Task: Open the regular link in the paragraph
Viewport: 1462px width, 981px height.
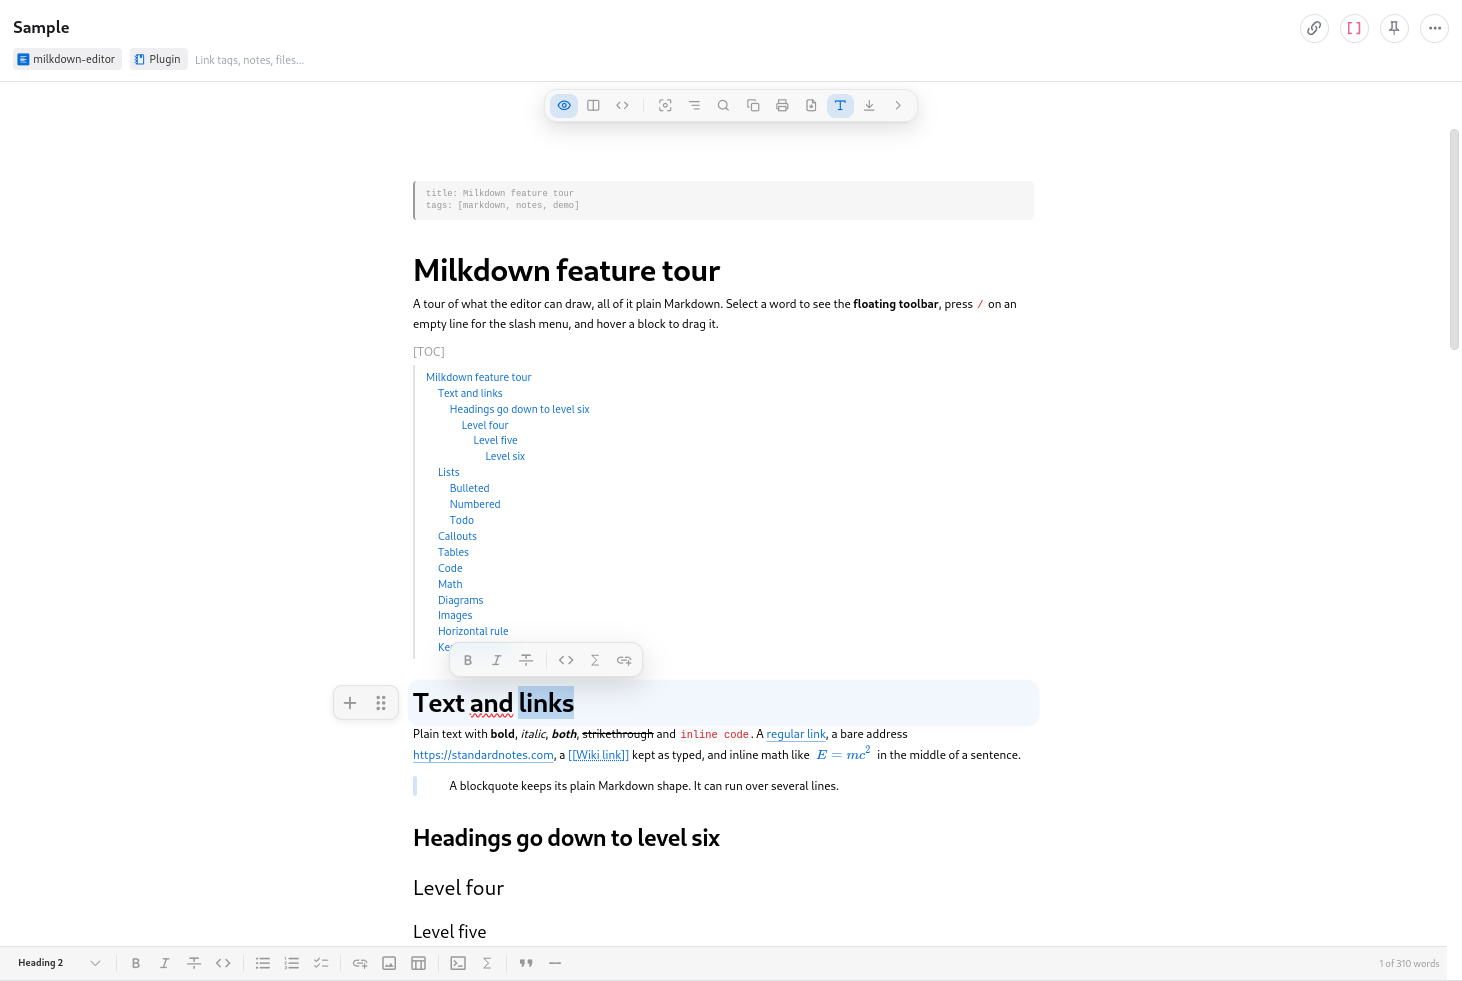Action: pyautogui.click(x=796, y=734)
